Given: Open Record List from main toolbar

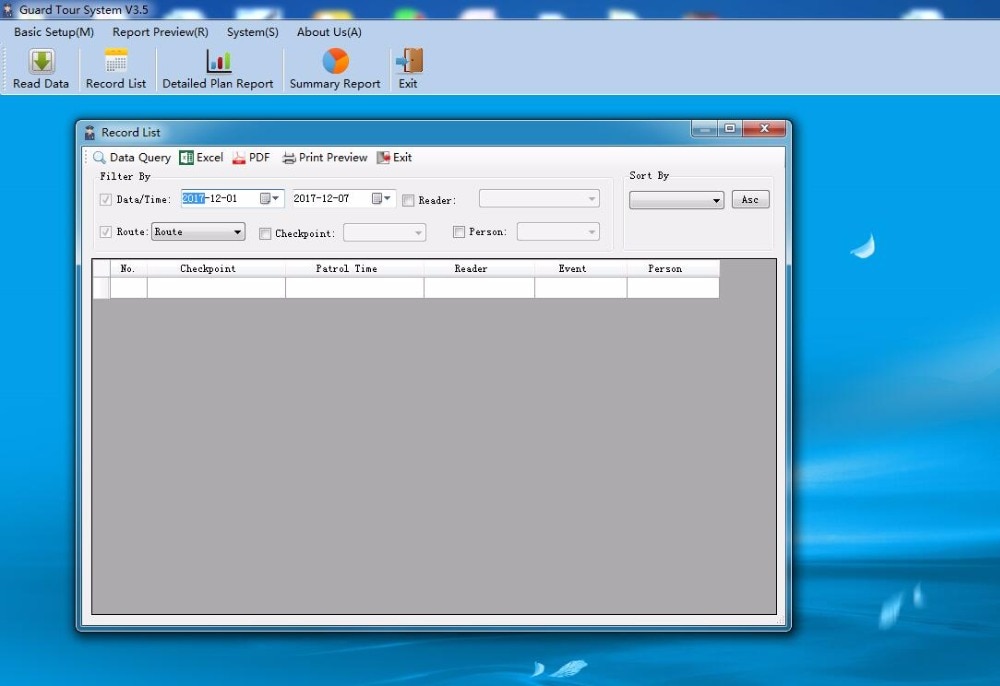Looking at the screenshot, I should [x=116, y=62].
